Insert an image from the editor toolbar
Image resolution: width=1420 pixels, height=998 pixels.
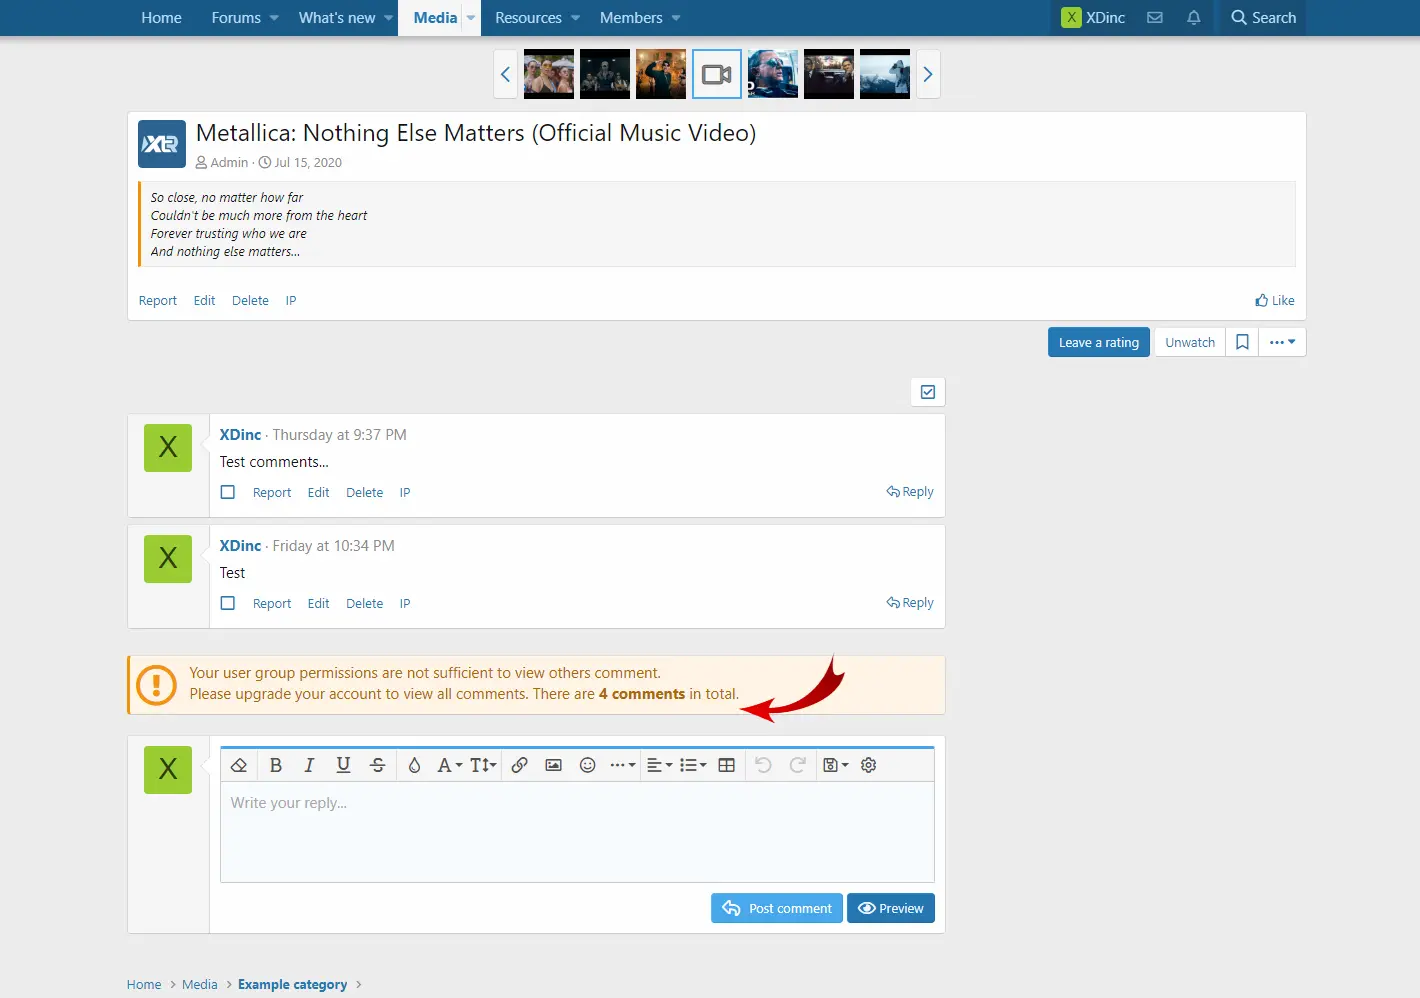click(553, 765)
